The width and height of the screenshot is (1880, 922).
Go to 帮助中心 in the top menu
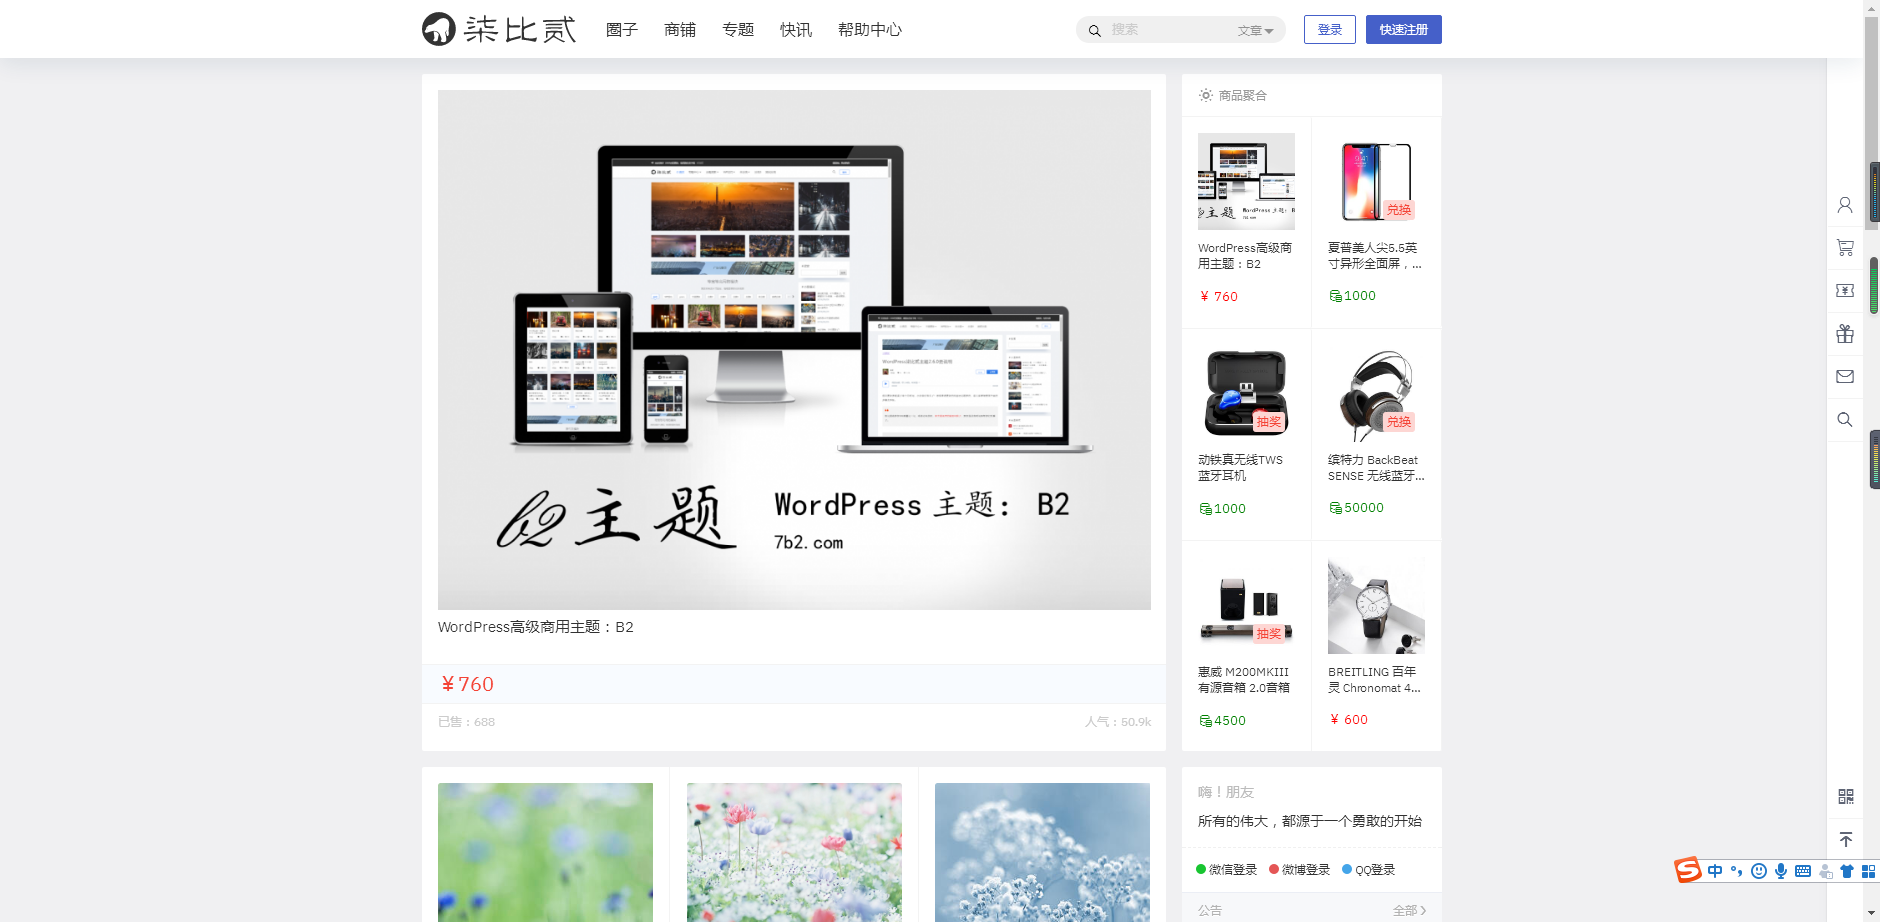(x=869, y=30)
